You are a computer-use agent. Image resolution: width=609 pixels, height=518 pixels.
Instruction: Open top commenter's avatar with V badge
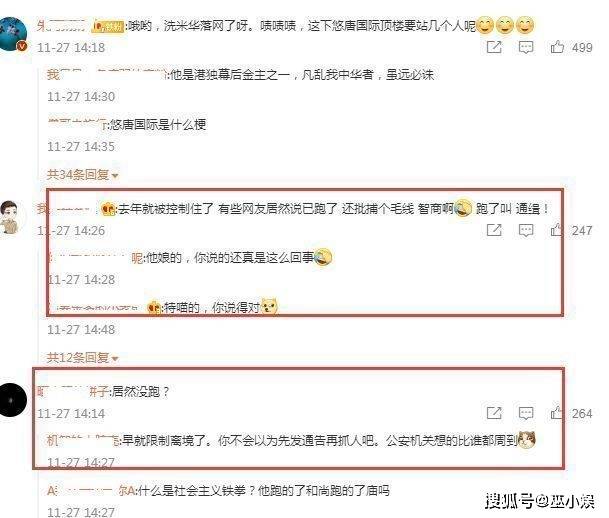coord(13,34)
